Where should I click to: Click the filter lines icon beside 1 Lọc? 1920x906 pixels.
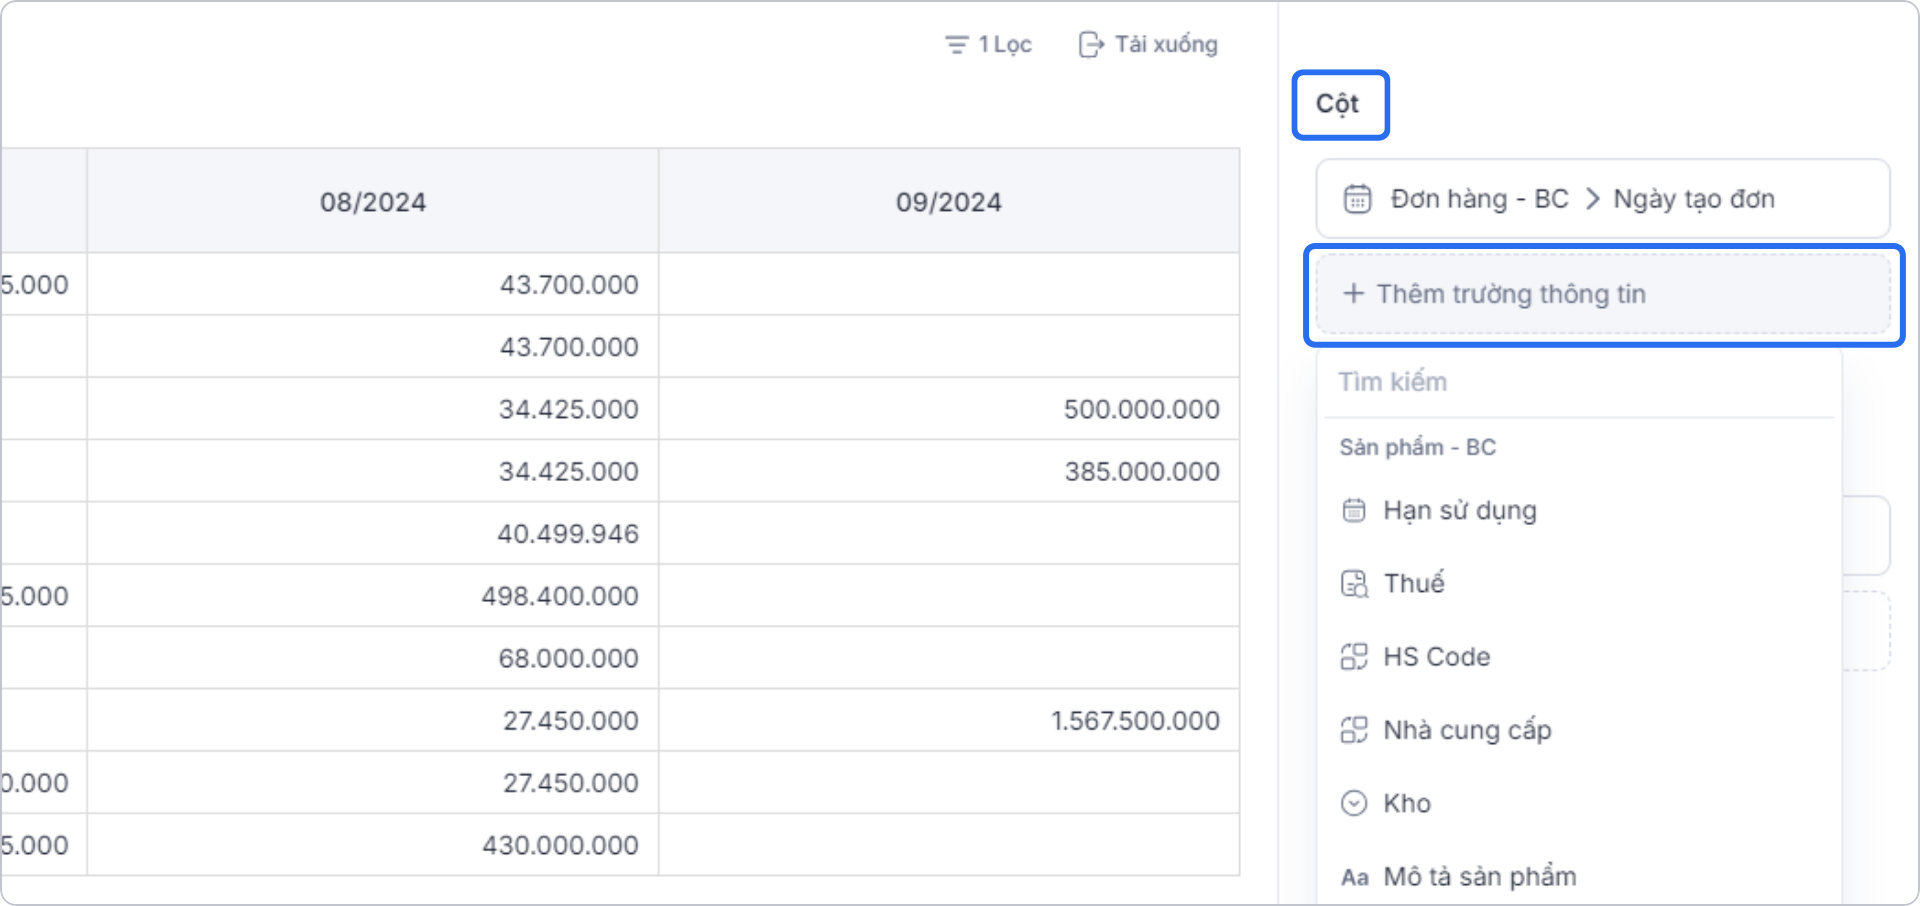[x=956, y=45]
